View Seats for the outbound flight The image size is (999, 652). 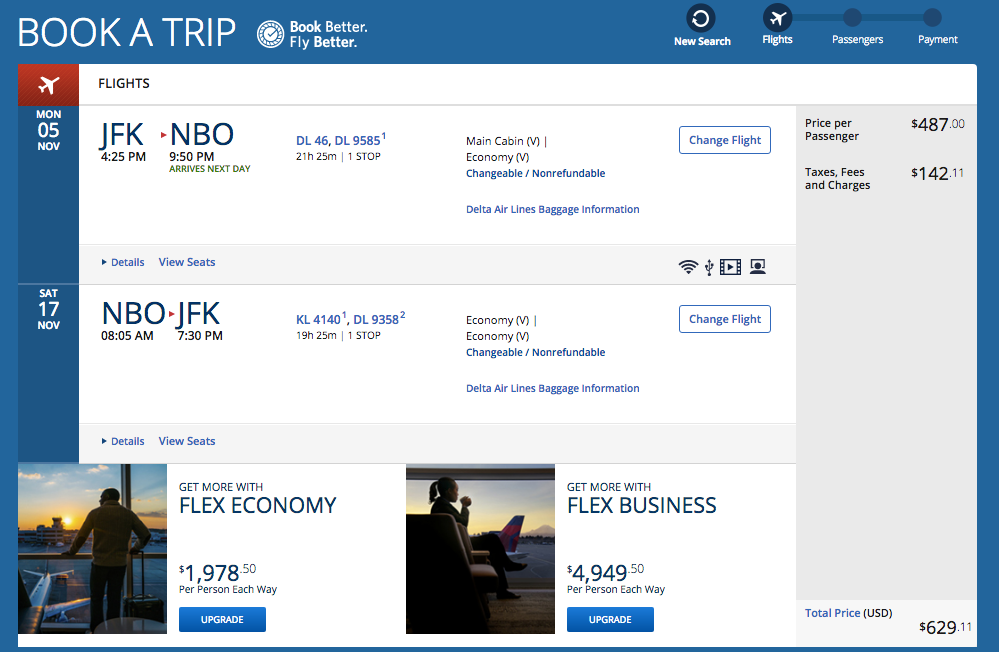[187, 262]
